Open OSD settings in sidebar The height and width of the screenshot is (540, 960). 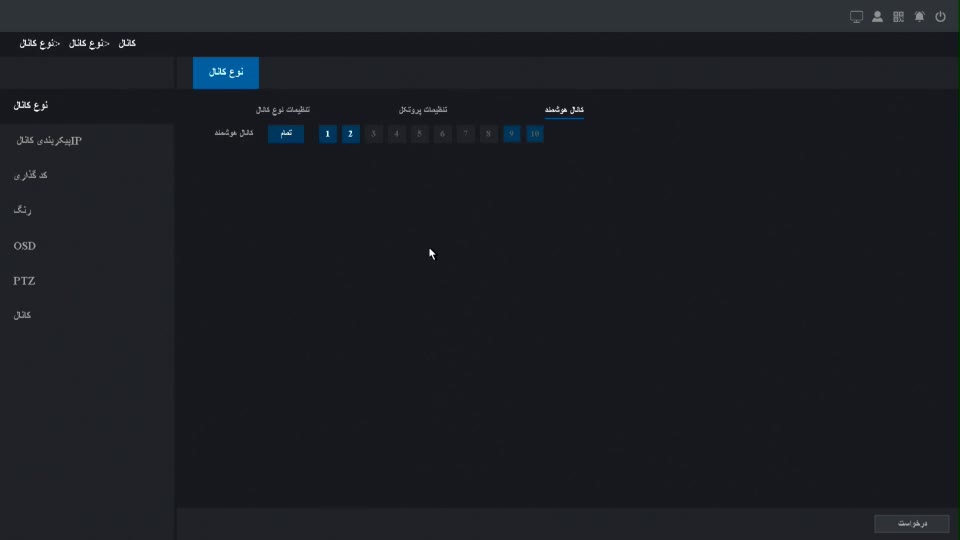pyautogui.click(x=25, y=246)
